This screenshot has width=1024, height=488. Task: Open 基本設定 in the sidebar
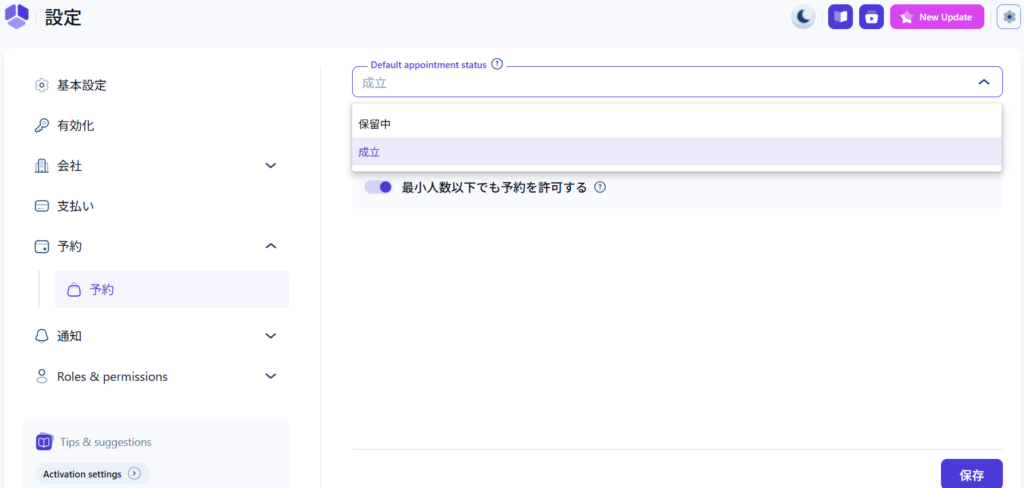pyautogui.click(x=81, y=85)
